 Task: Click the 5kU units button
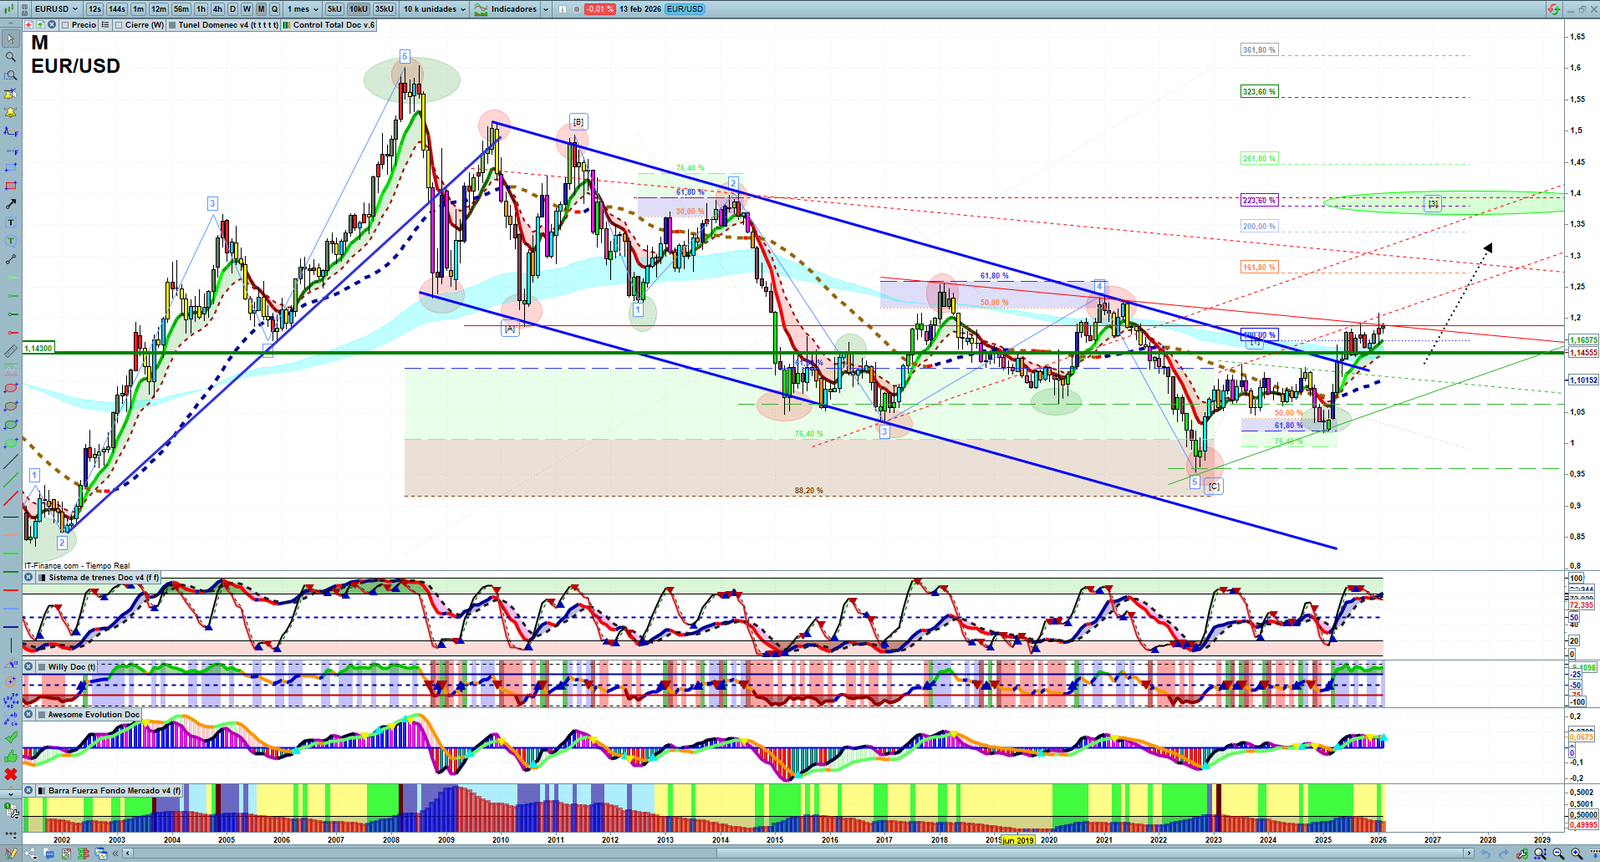click(x=334, y=9)
